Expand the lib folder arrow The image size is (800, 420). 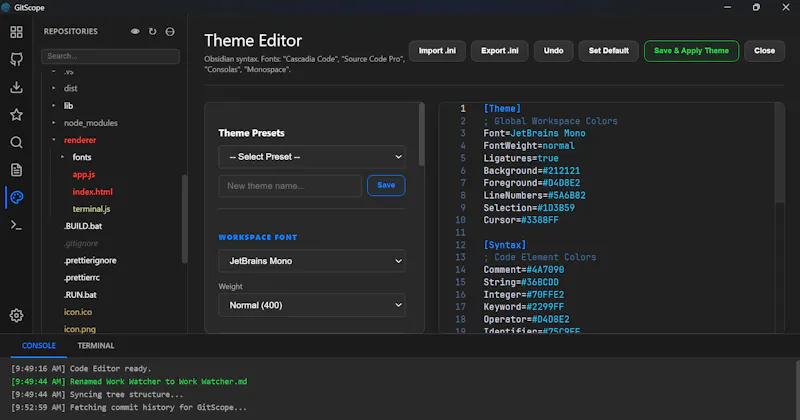[54, 106]
